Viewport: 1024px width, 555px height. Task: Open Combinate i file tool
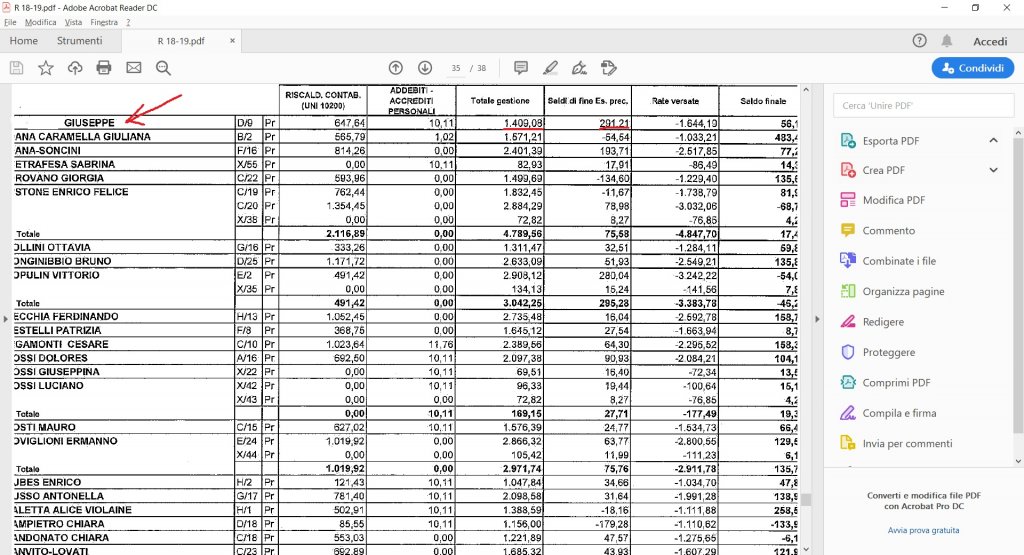899,261
